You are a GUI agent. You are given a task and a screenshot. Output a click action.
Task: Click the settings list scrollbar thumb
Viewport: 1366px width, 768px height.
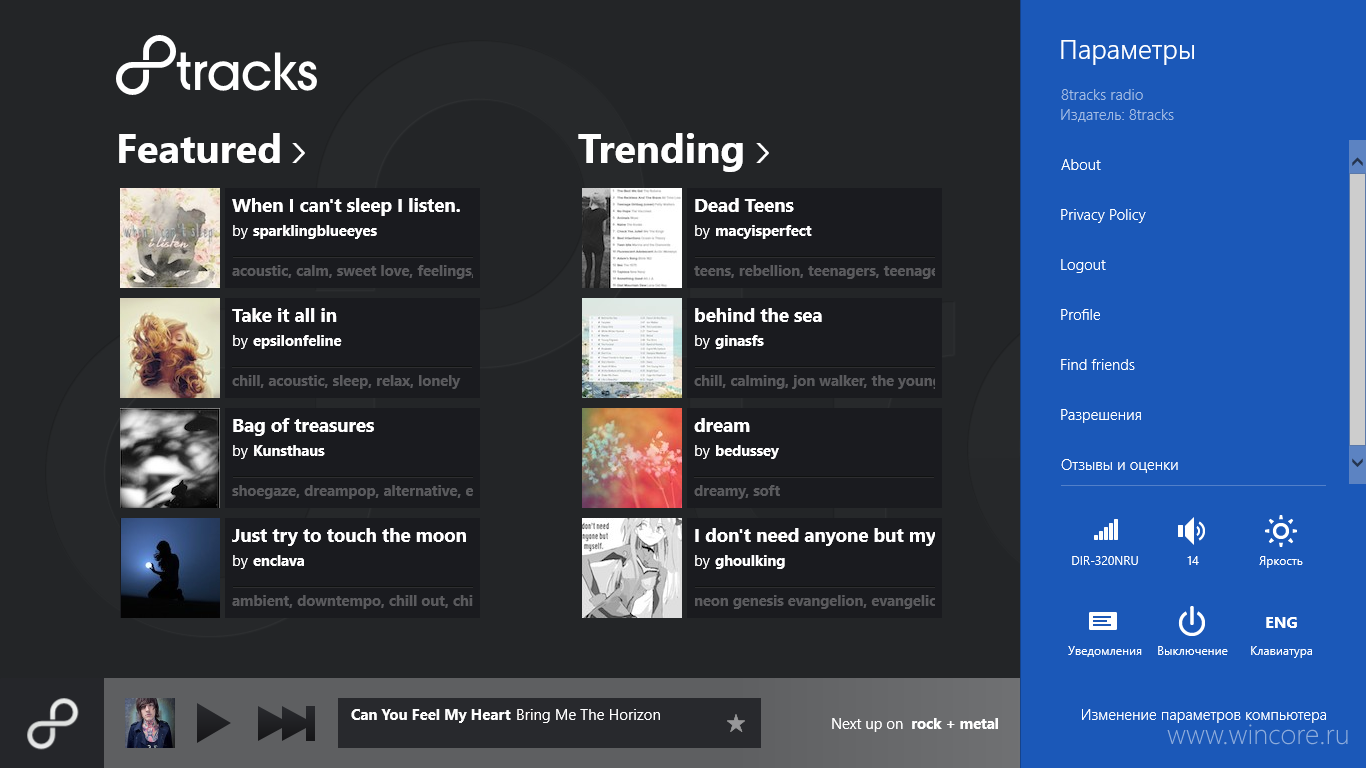tap(1357, 309)
